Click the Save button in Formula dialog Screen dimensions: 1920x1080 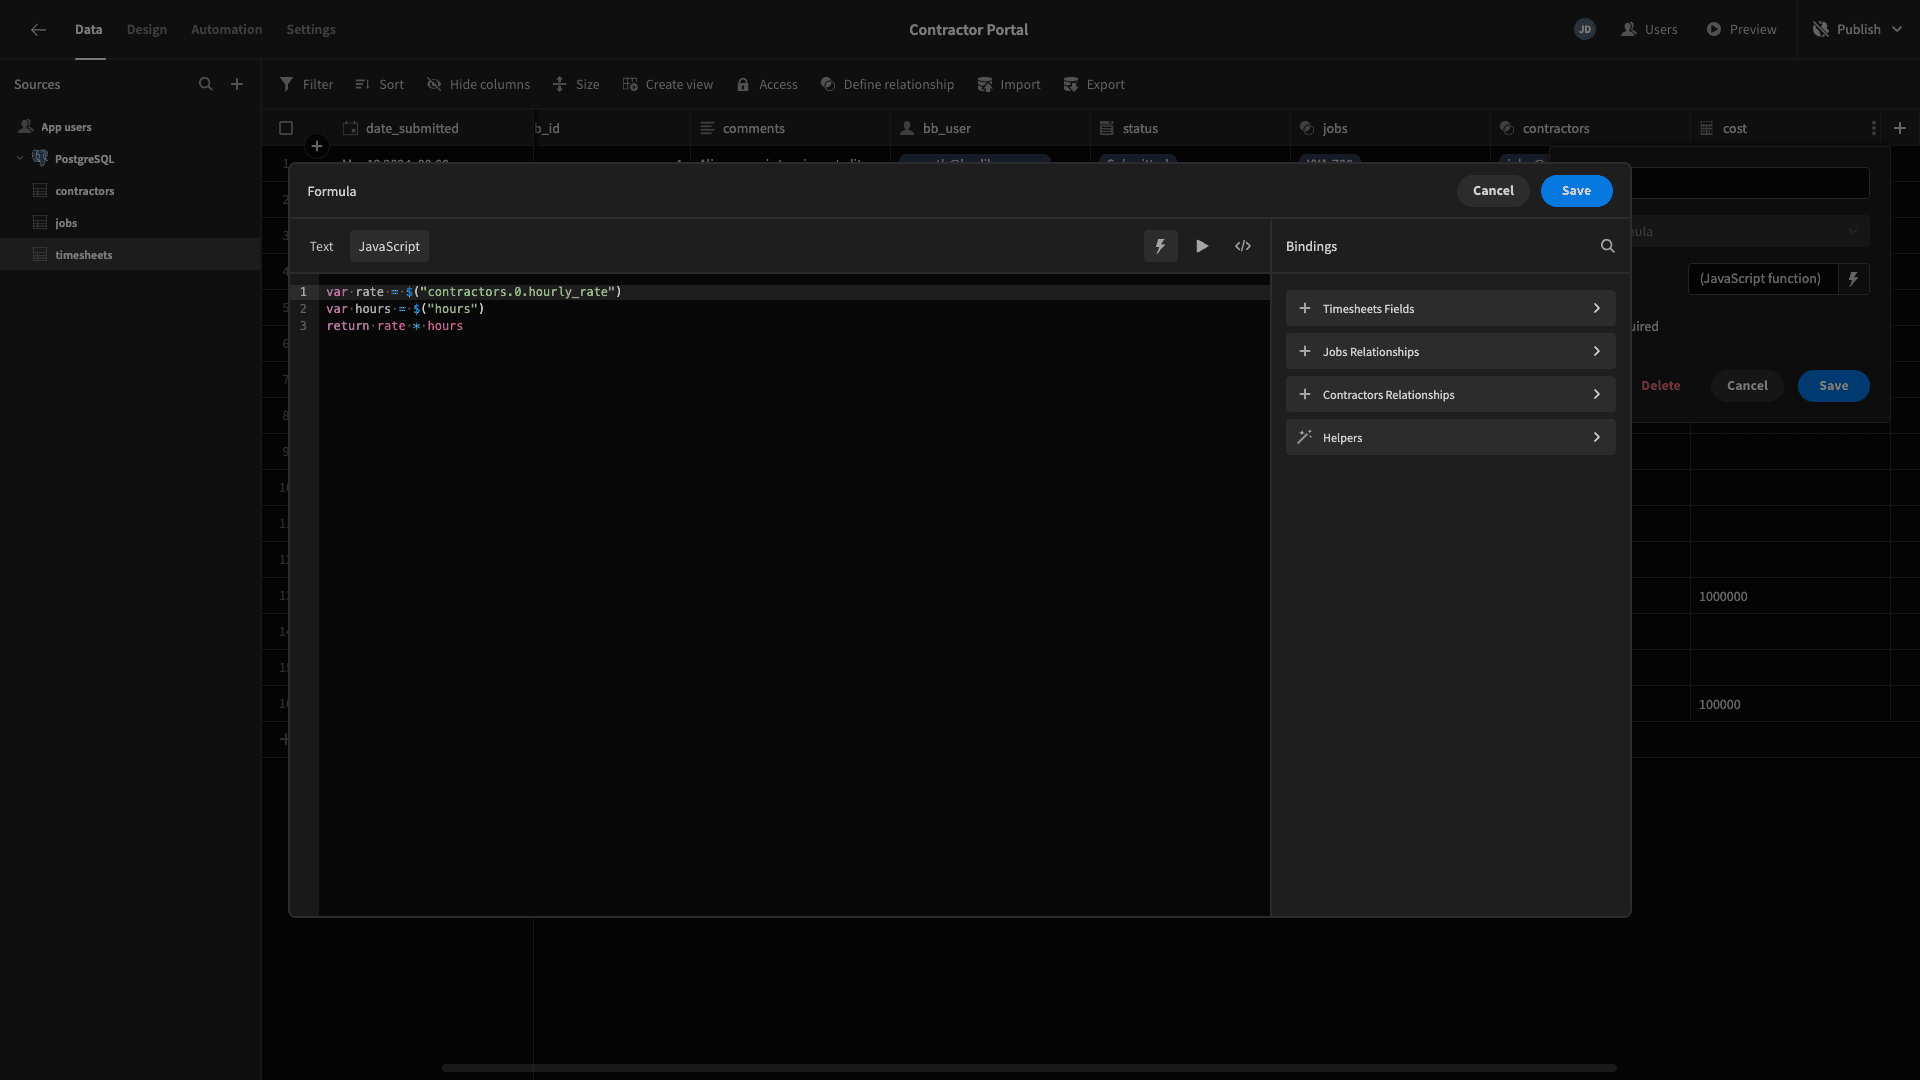tap(1576, 190)
